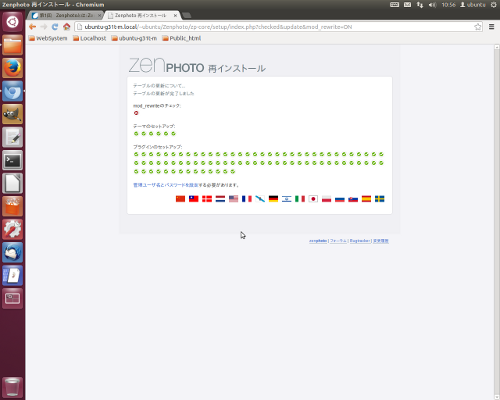Open a new browser tab
Image resolution: width=500 pixels, height=400 pixels.
pos(187,15)
